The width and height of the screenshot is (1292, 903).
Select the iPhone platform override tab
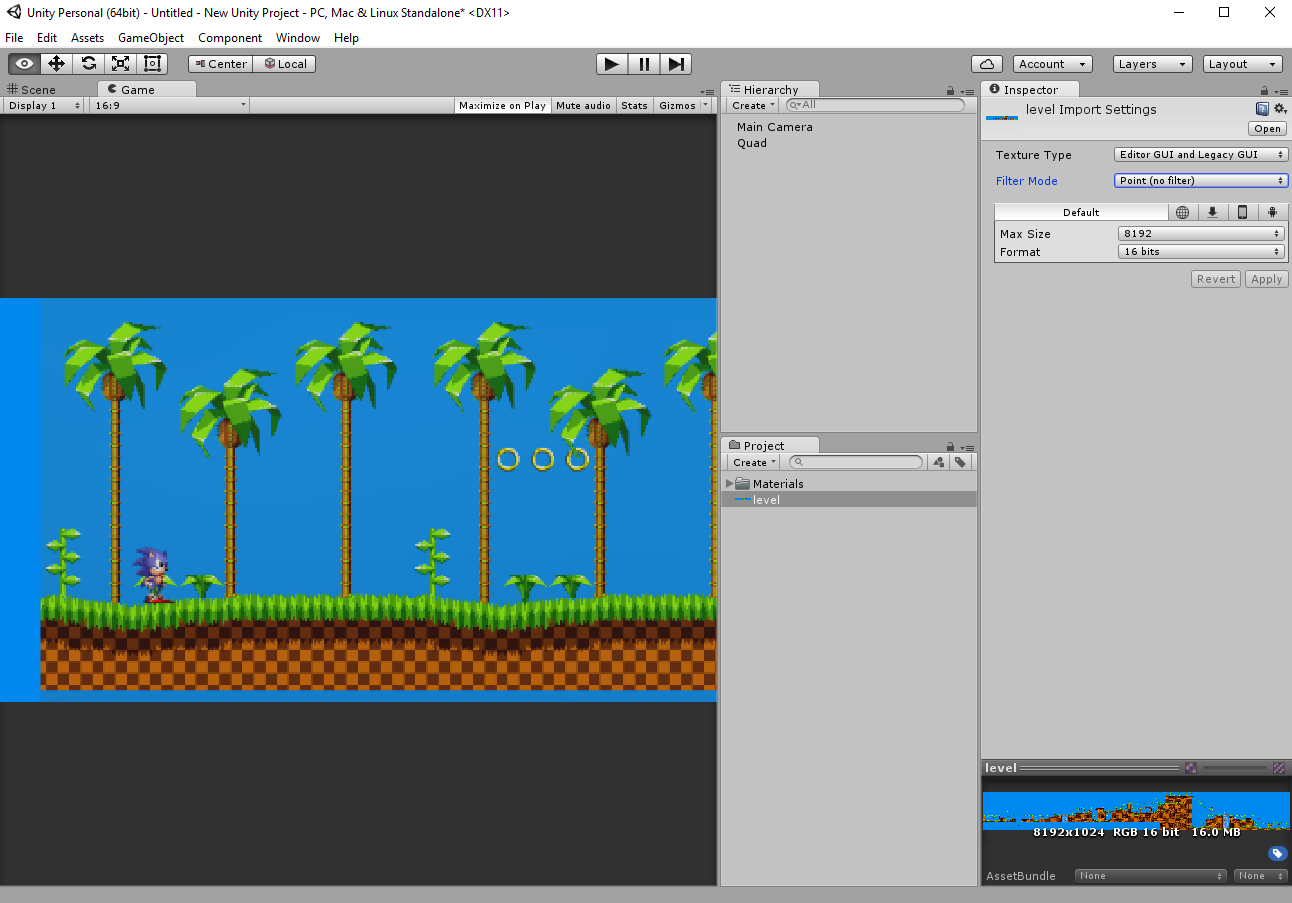tap(1243, 212)
